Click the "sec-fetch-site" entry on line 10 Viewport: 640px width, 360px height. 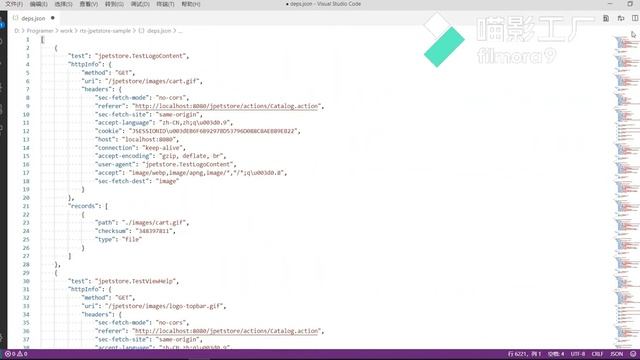click(148, 115)
